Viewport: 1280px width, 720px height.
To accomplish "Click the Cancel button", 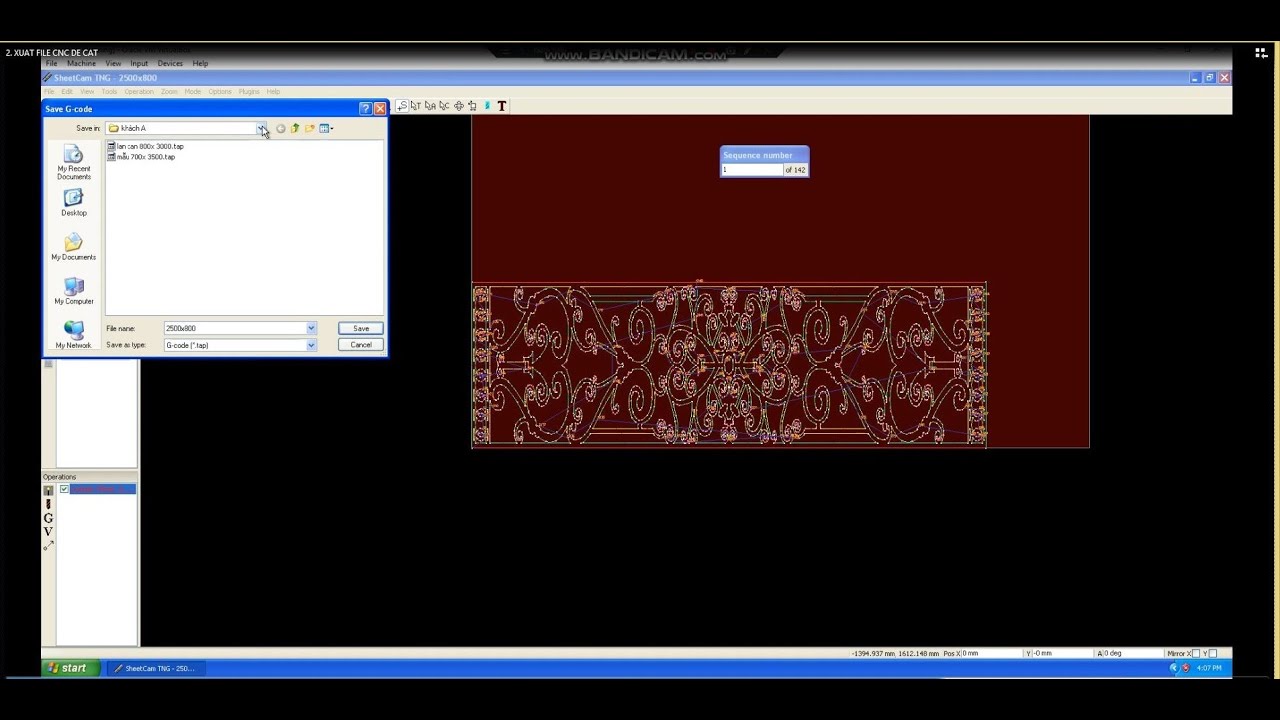I will click(361, 345).
